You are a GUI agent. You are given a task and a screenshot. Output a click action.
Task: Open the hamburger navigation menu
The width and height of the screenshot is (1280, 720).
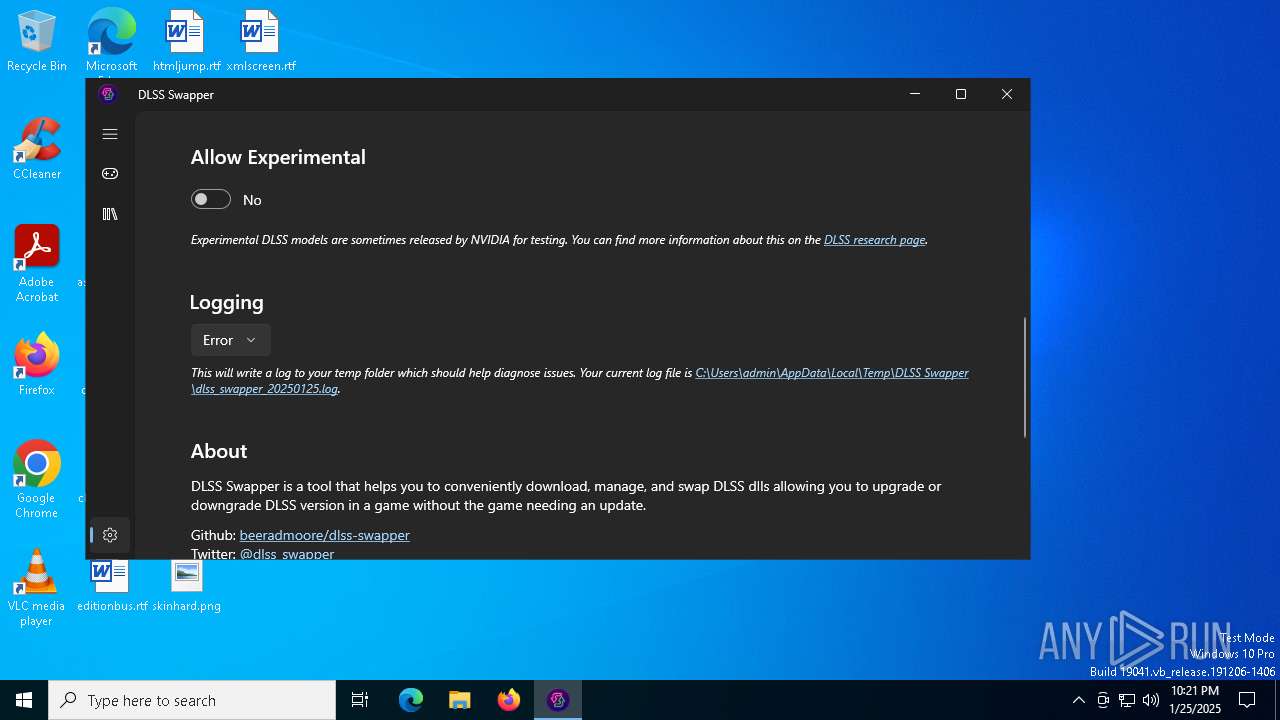110,134
